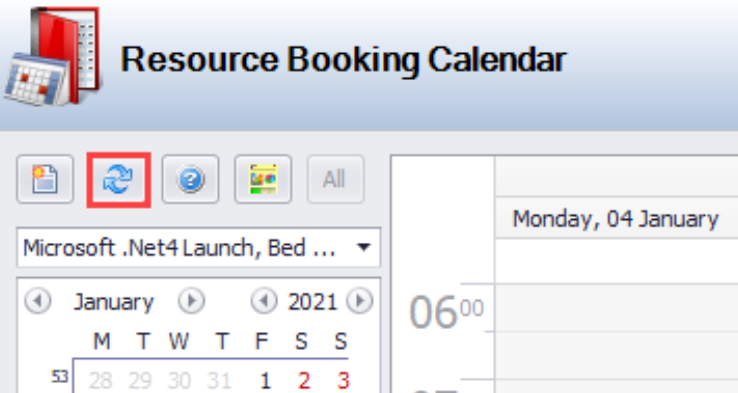
Task: Select Saturday January 2 in mini calendar
Action: 304,380
